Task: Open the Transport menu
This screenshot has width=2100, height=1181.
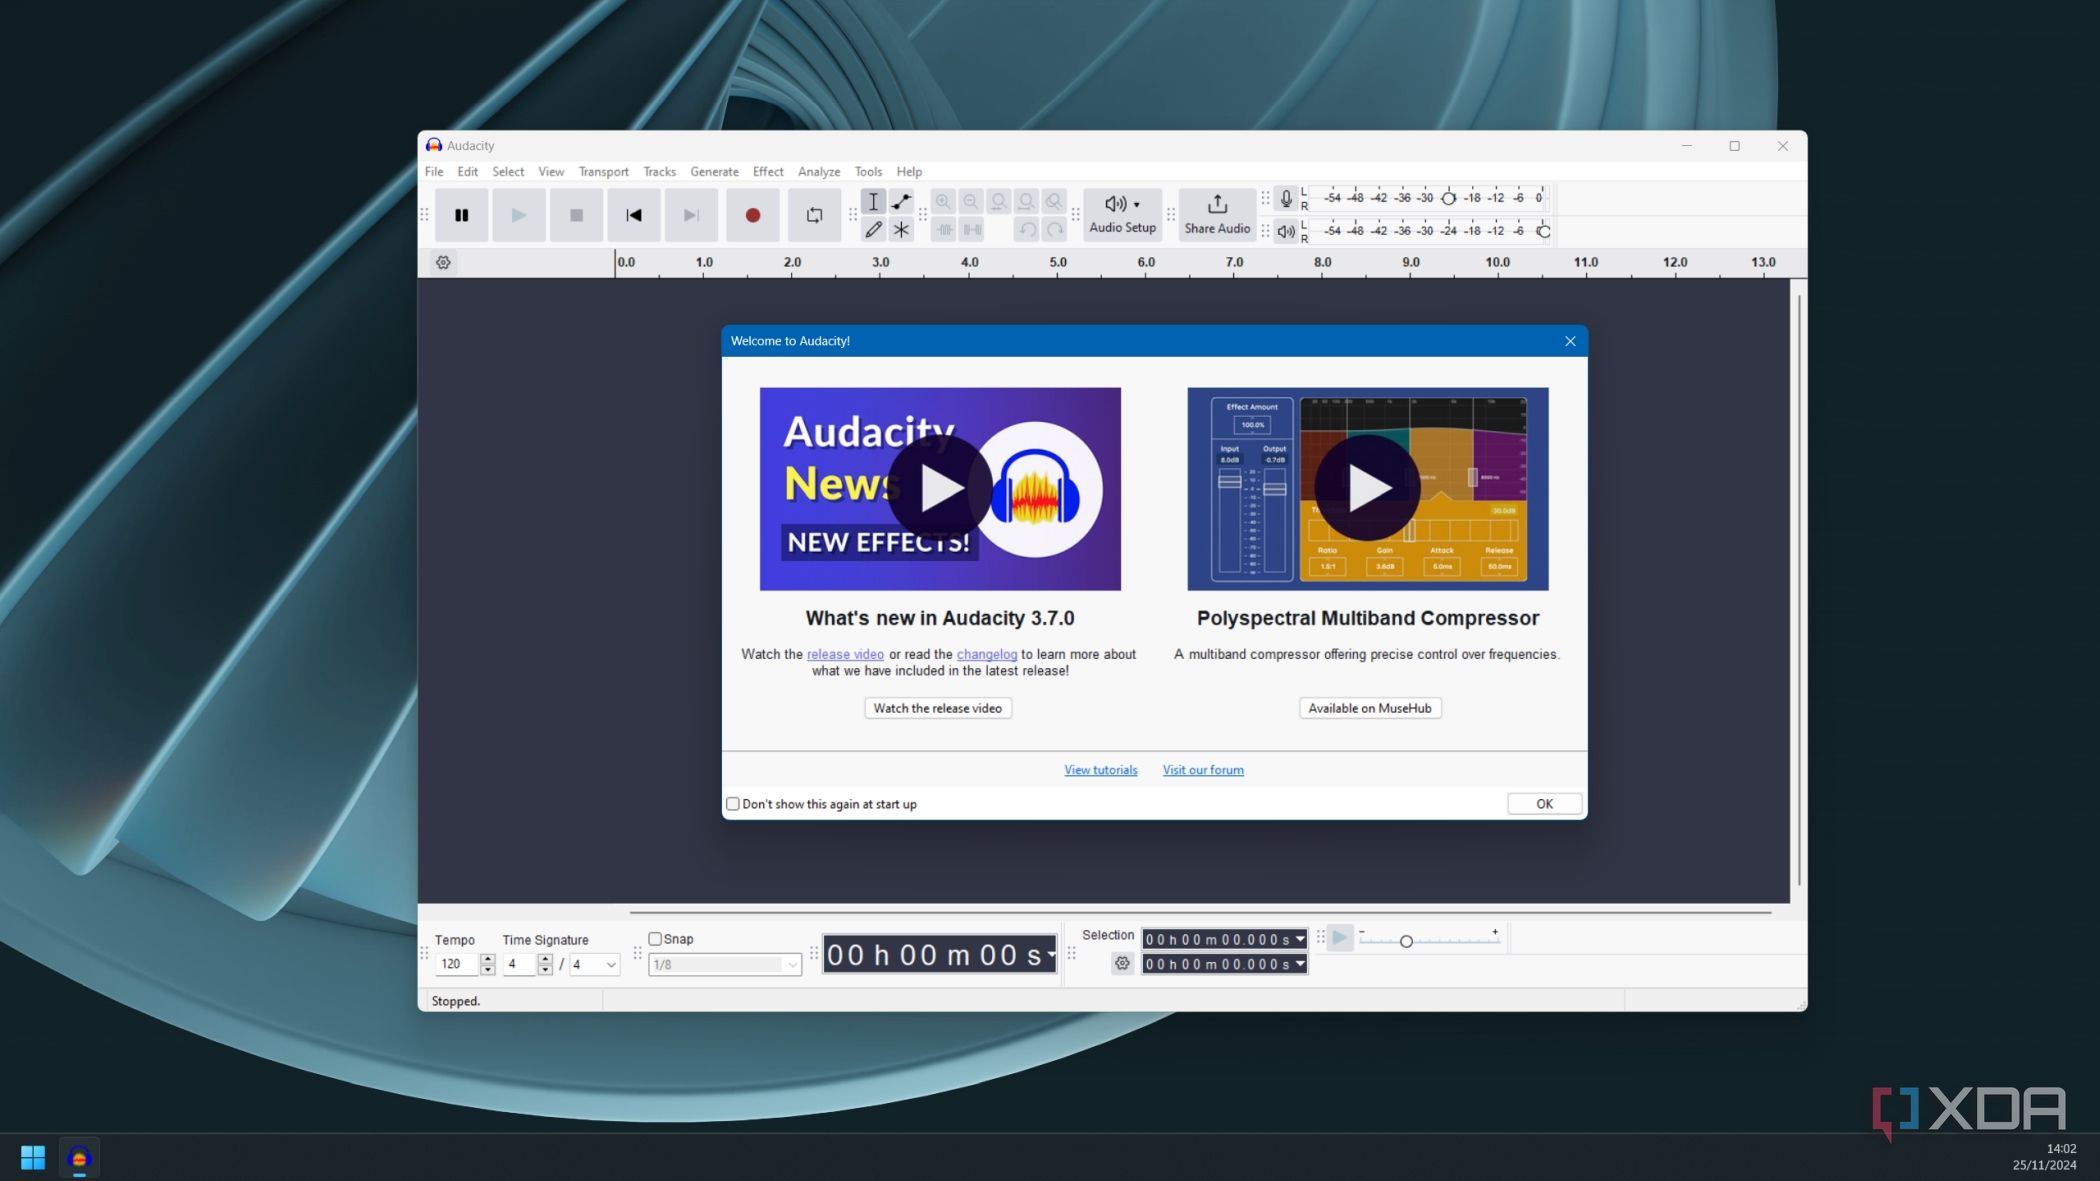Action: [603, 172]
